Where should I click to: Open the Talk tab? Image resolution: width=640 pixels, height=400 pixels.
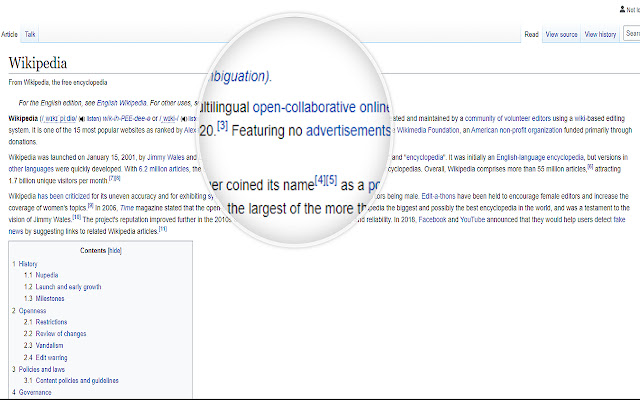point(30,34)
